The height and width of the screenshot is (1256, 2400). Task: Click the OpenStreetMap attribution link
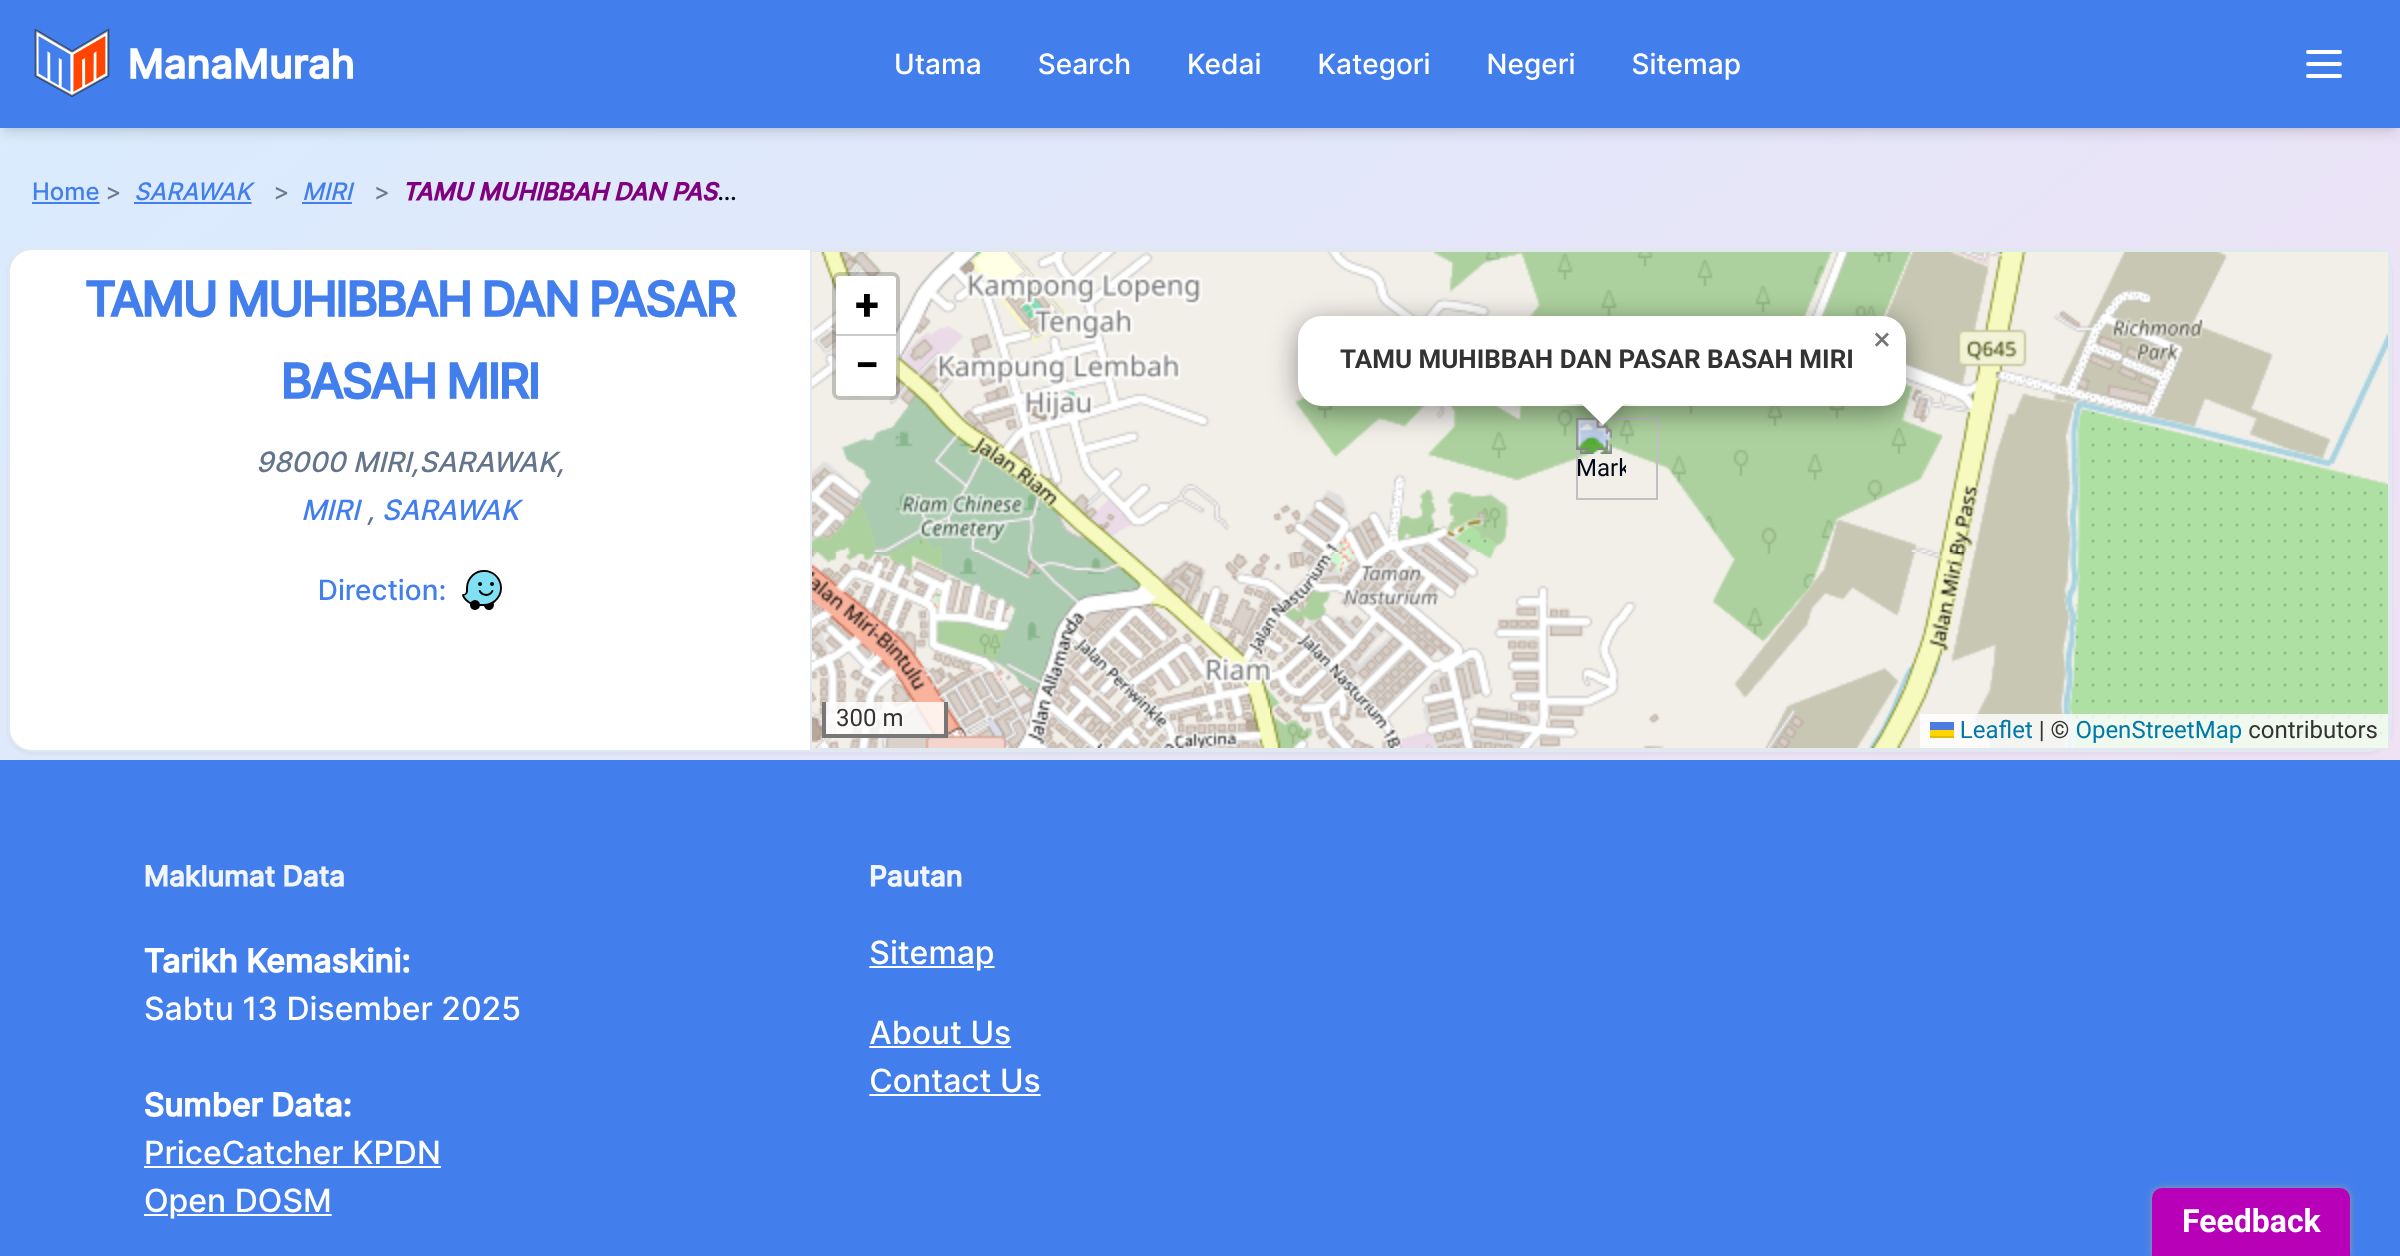click(x=2158, y=730)
